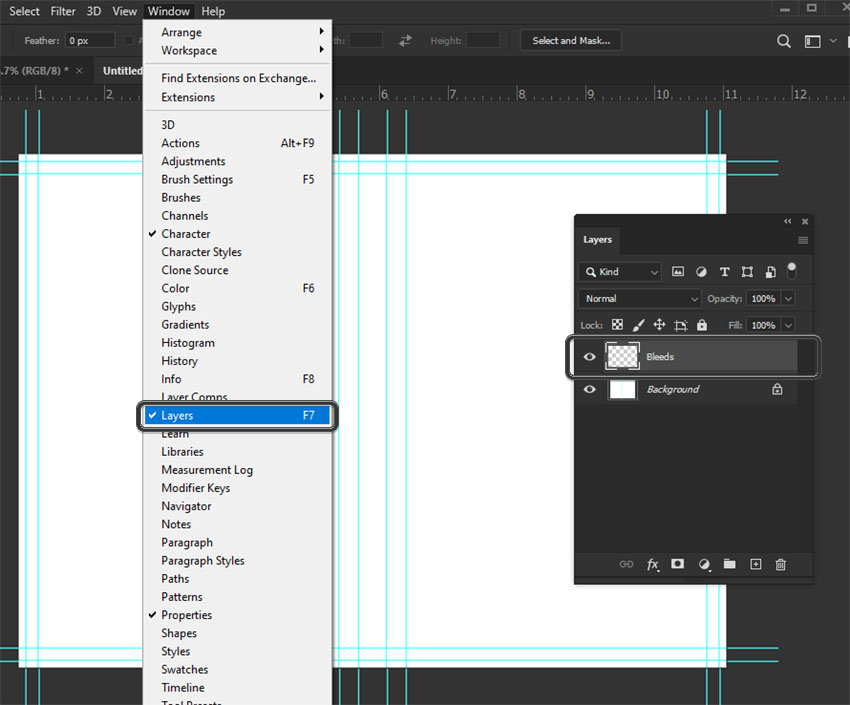
Task: Delete layer trash icon
Action: pos(781,565)
